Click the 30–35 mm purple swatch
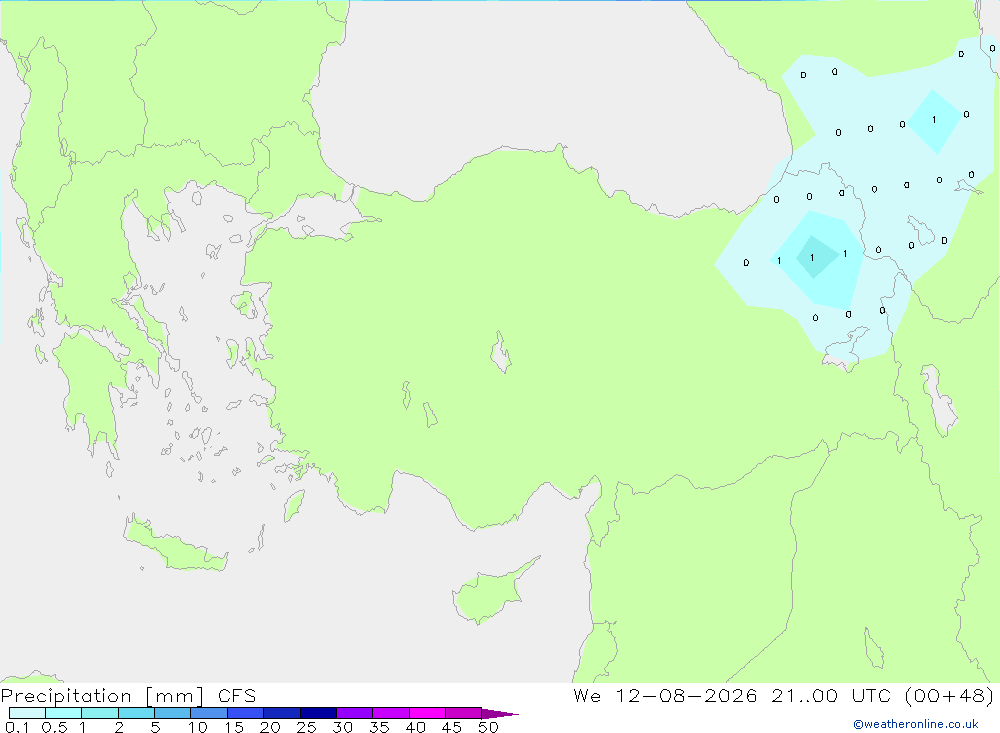The height and width of the screenshot is (733, 1000). click(x=354, y=713)
